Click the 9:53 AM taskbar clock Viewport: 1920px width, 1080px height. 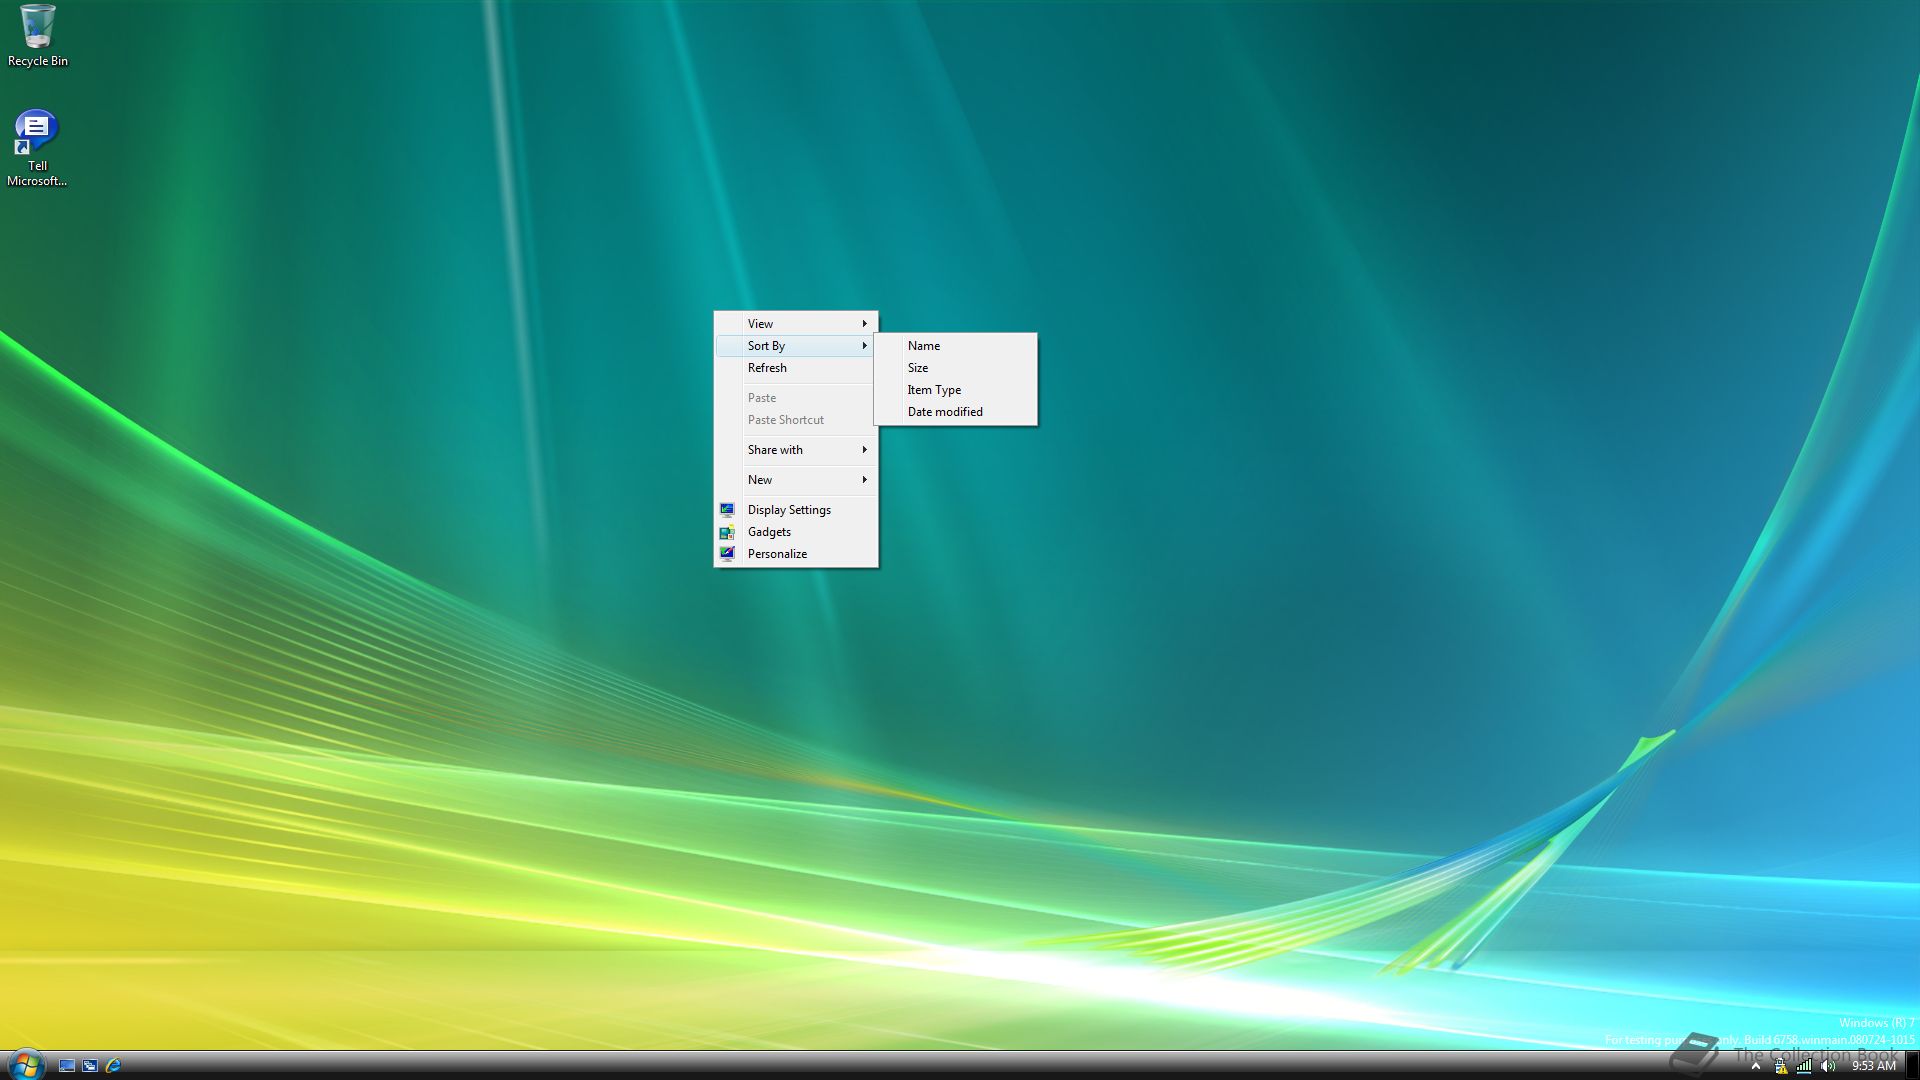1874,1066
